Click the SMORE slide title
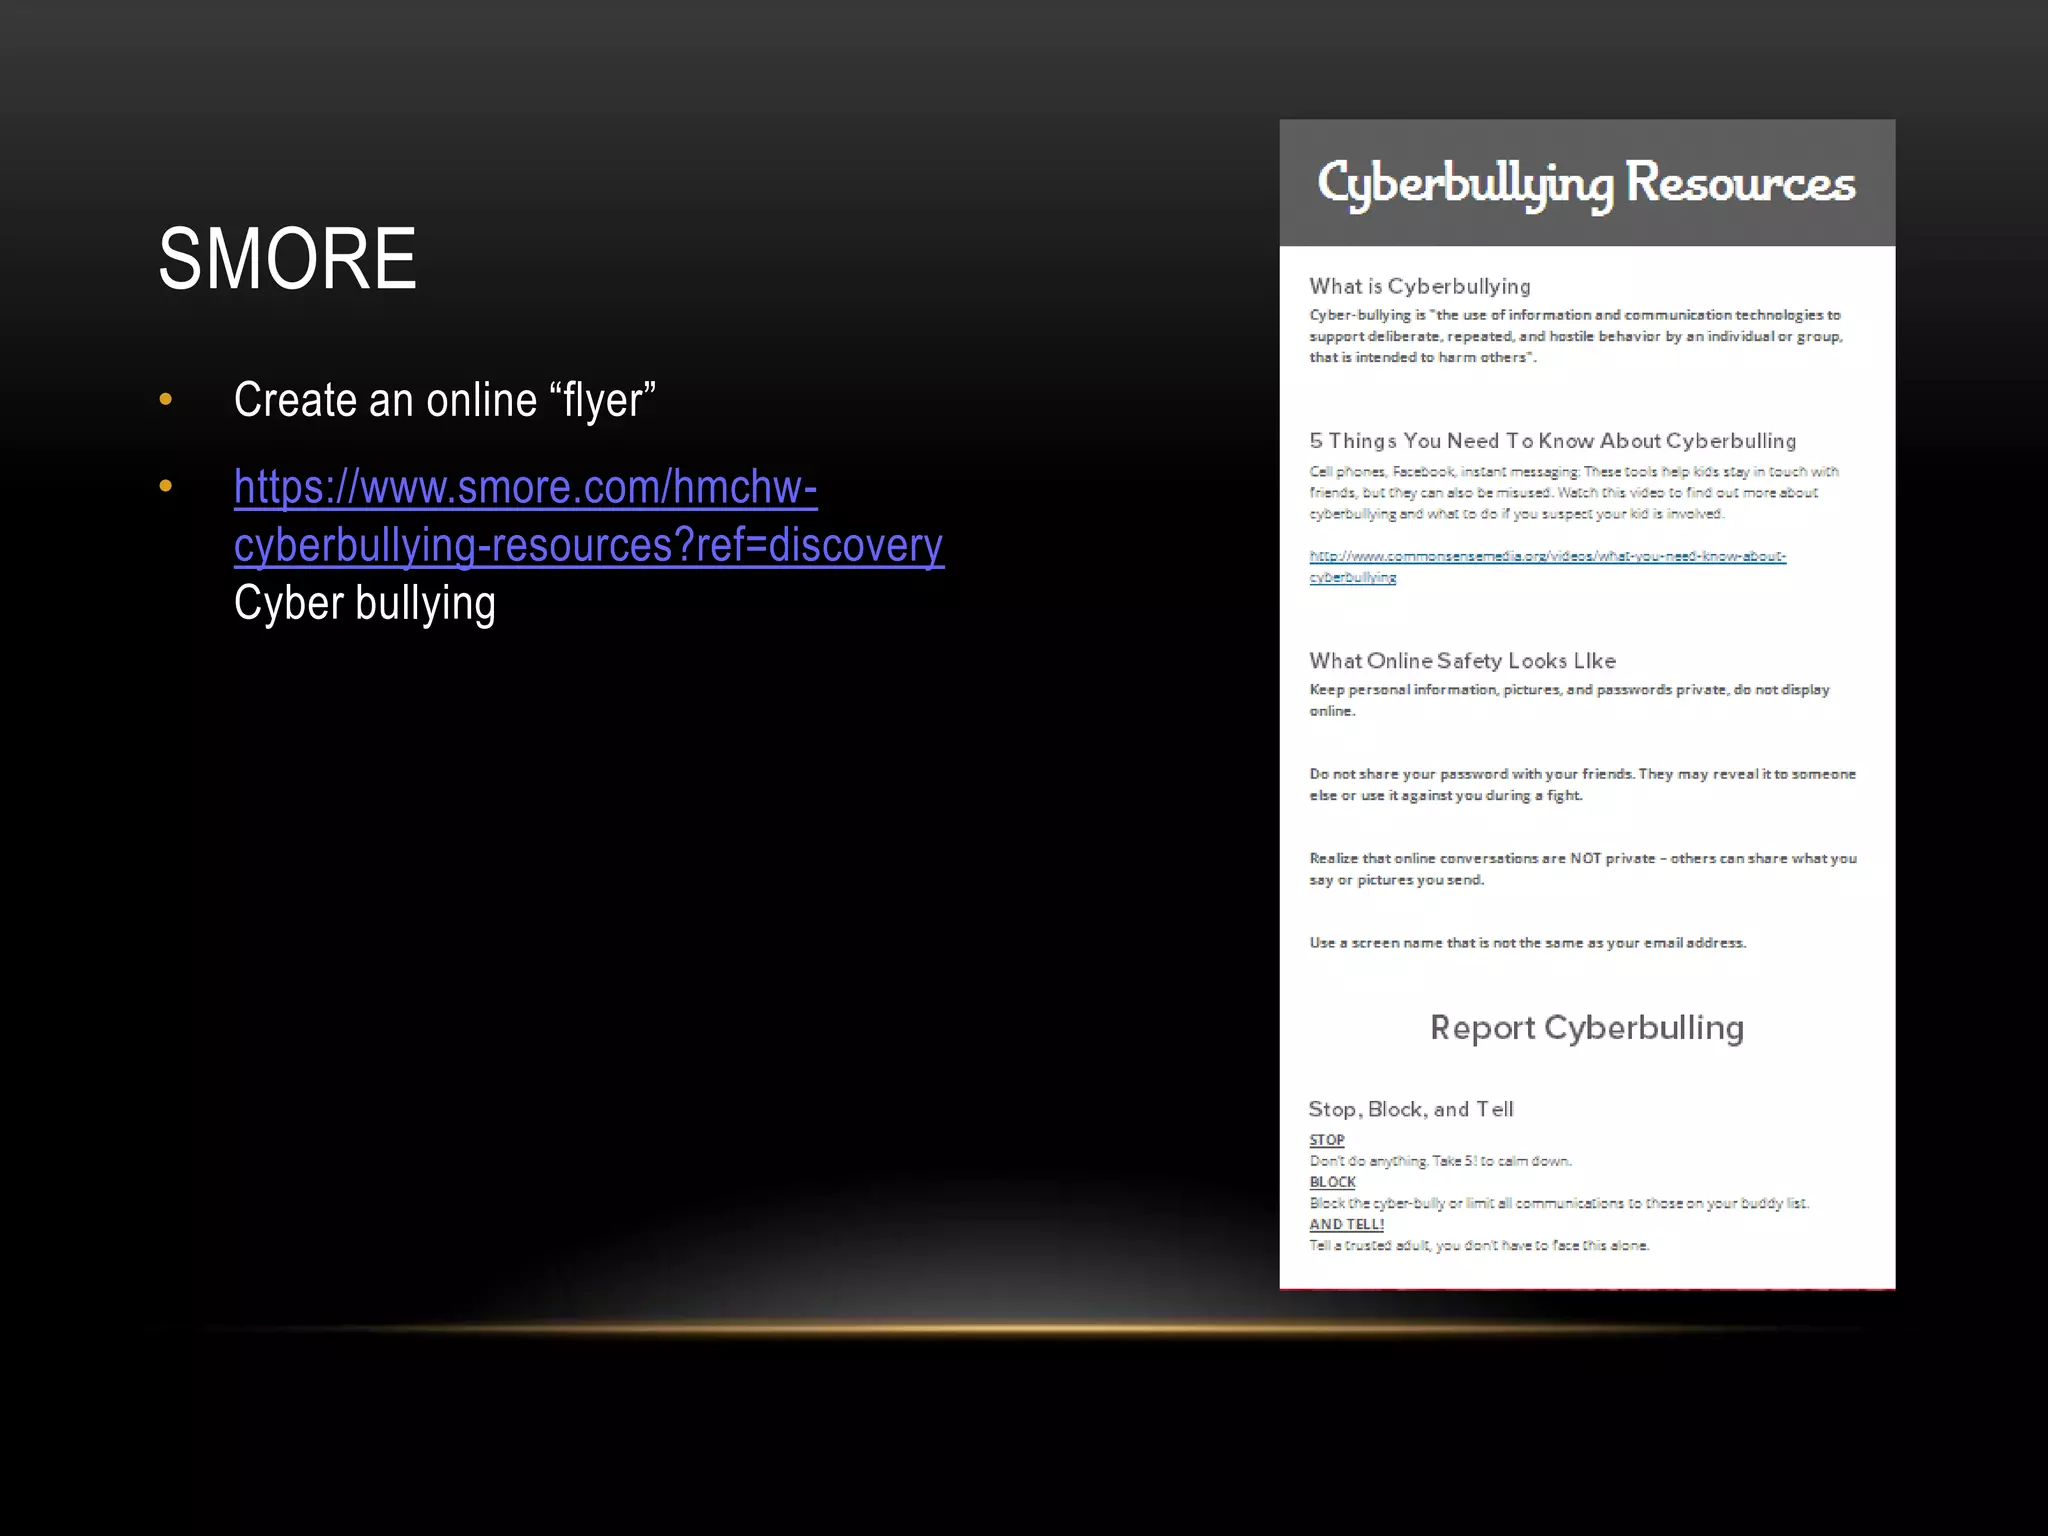The image size is (2048, 1536). tap(288, 258)
